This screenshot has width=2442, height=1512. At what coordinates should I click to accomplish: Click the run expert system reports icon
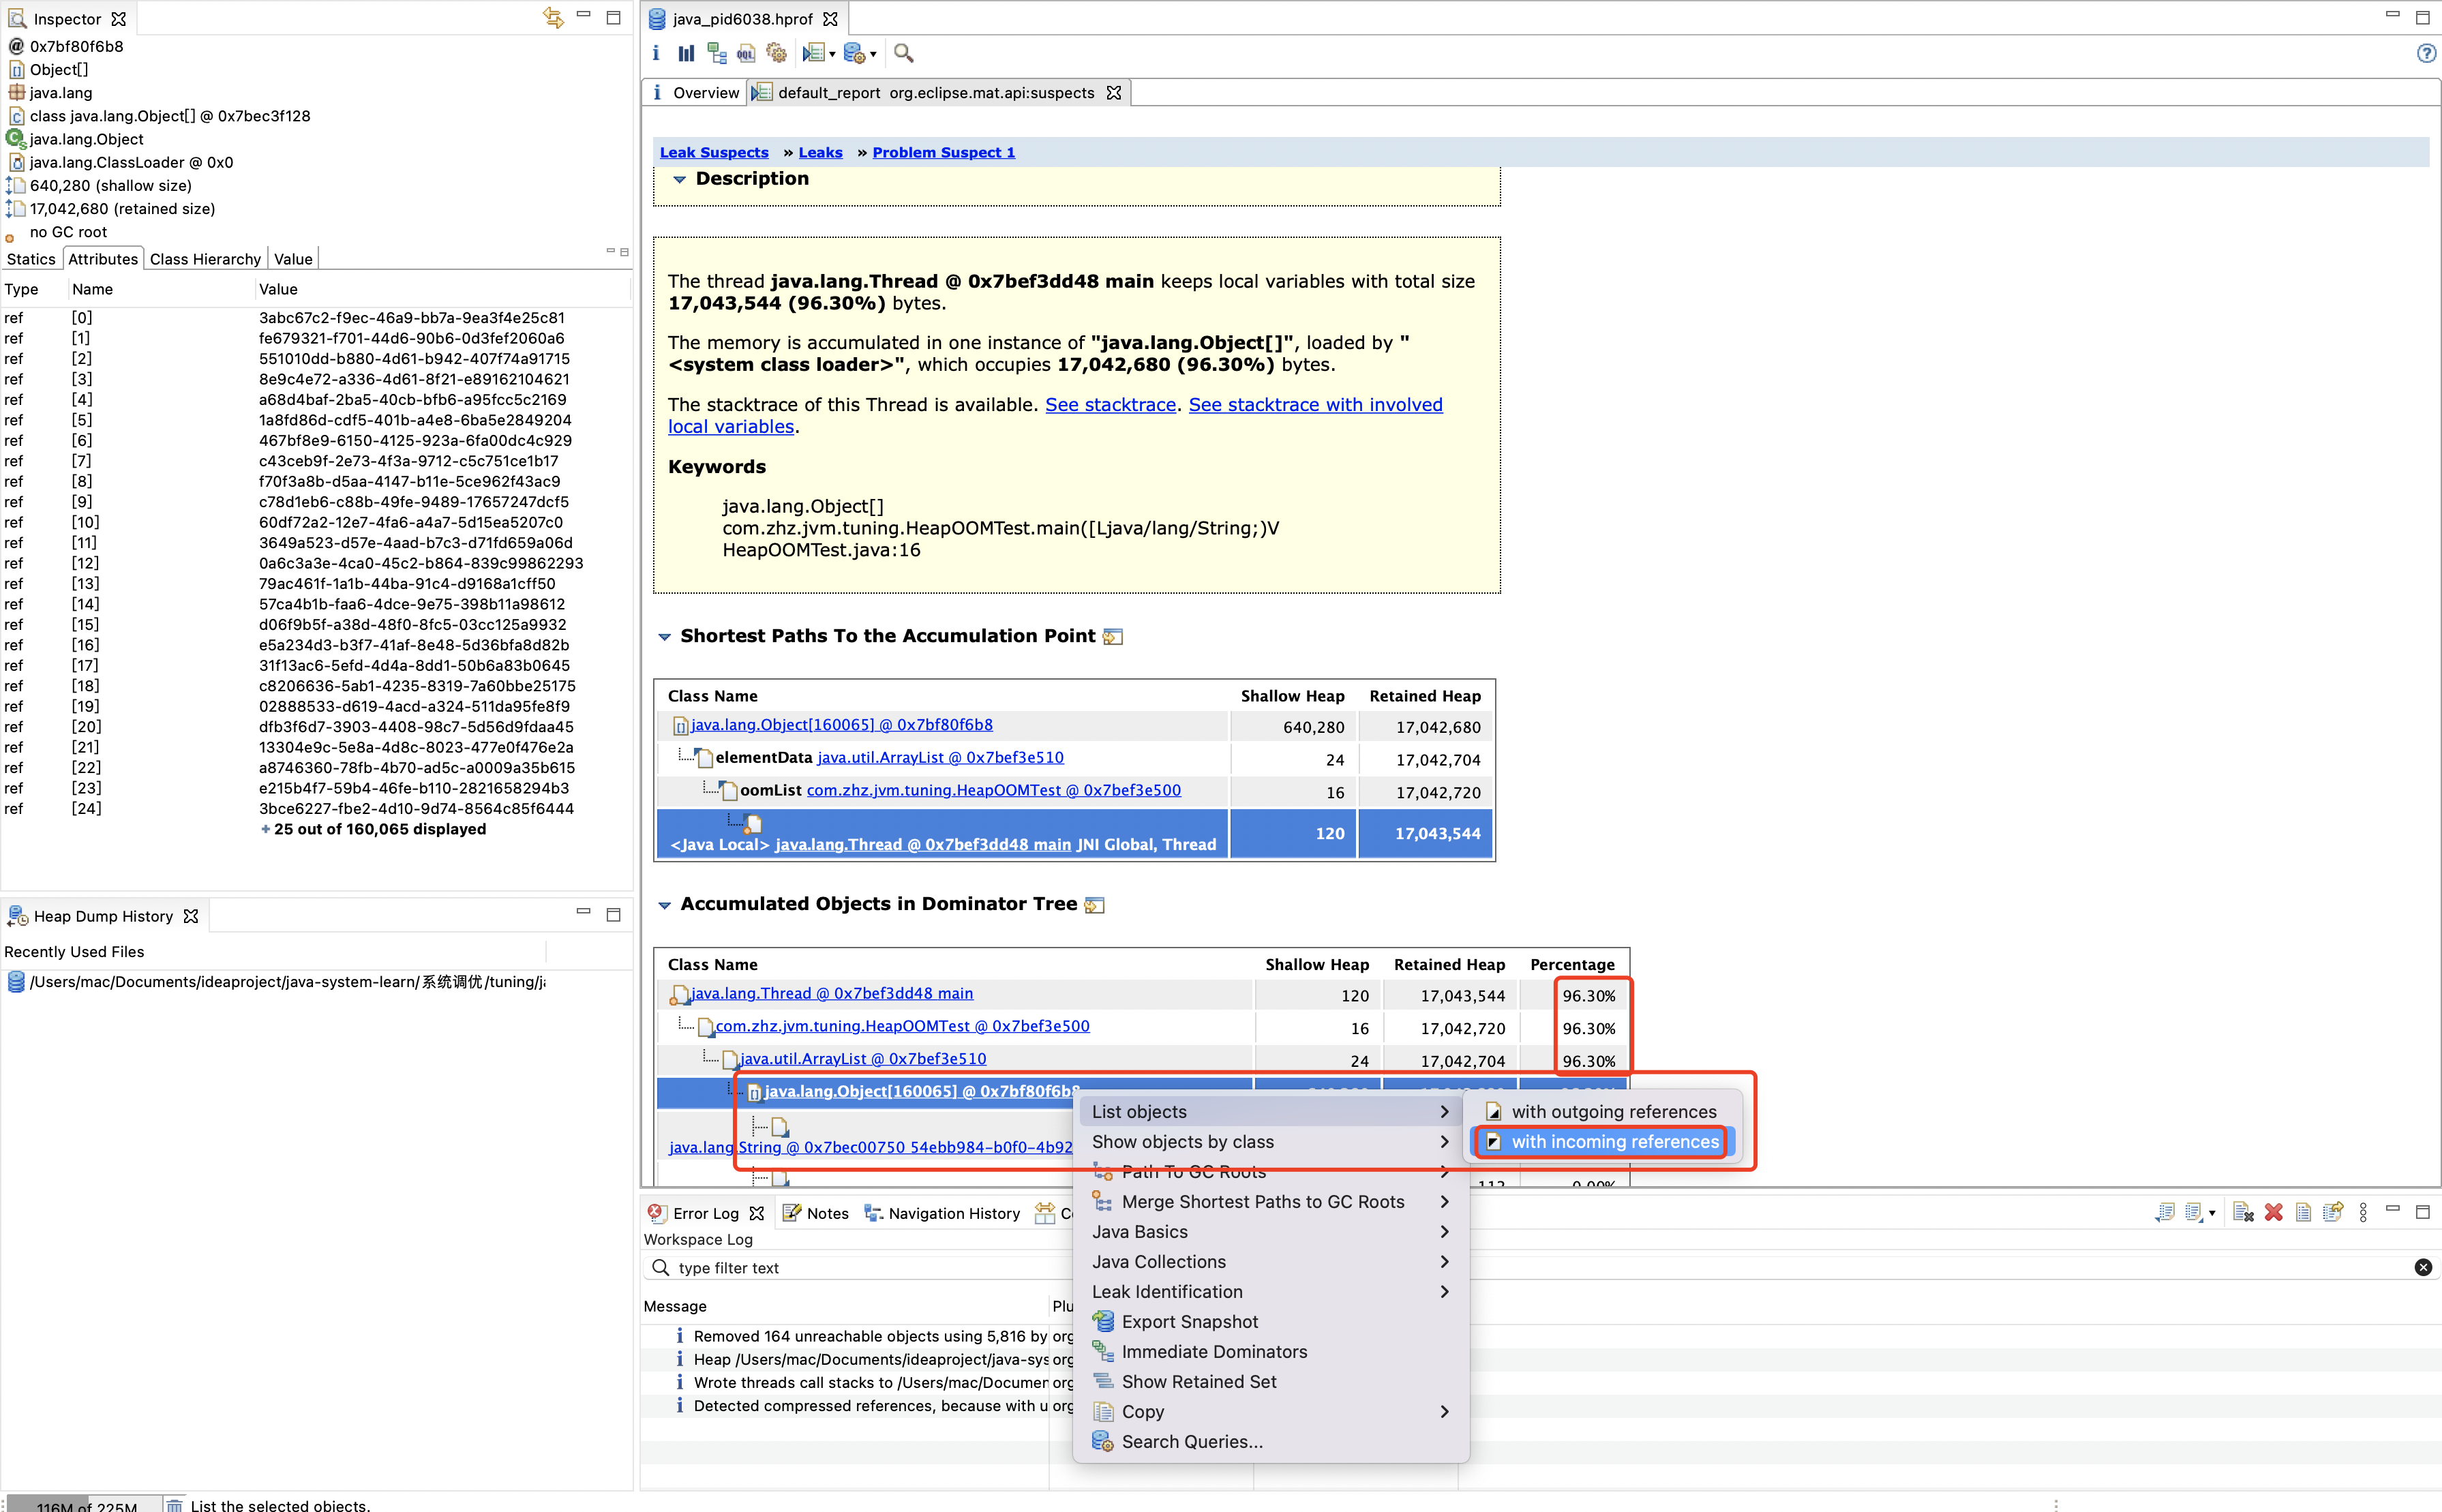click(x=814, y=53)
